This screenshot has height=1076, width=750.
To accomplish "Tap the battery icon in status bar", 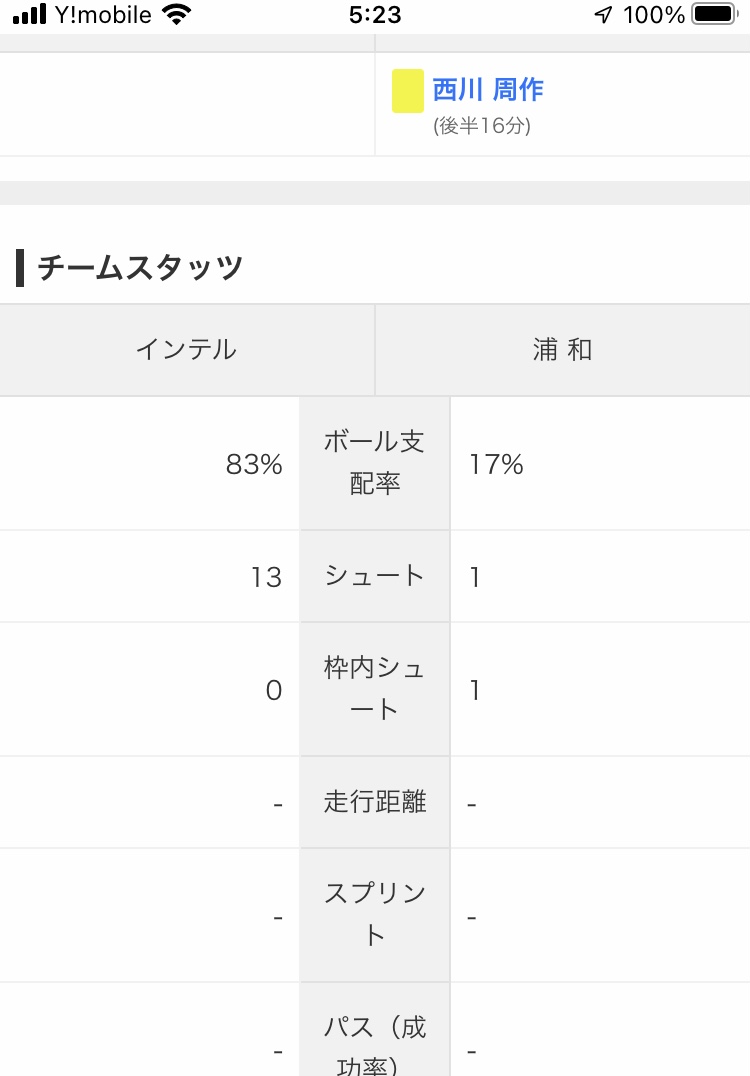I will 714,14.
